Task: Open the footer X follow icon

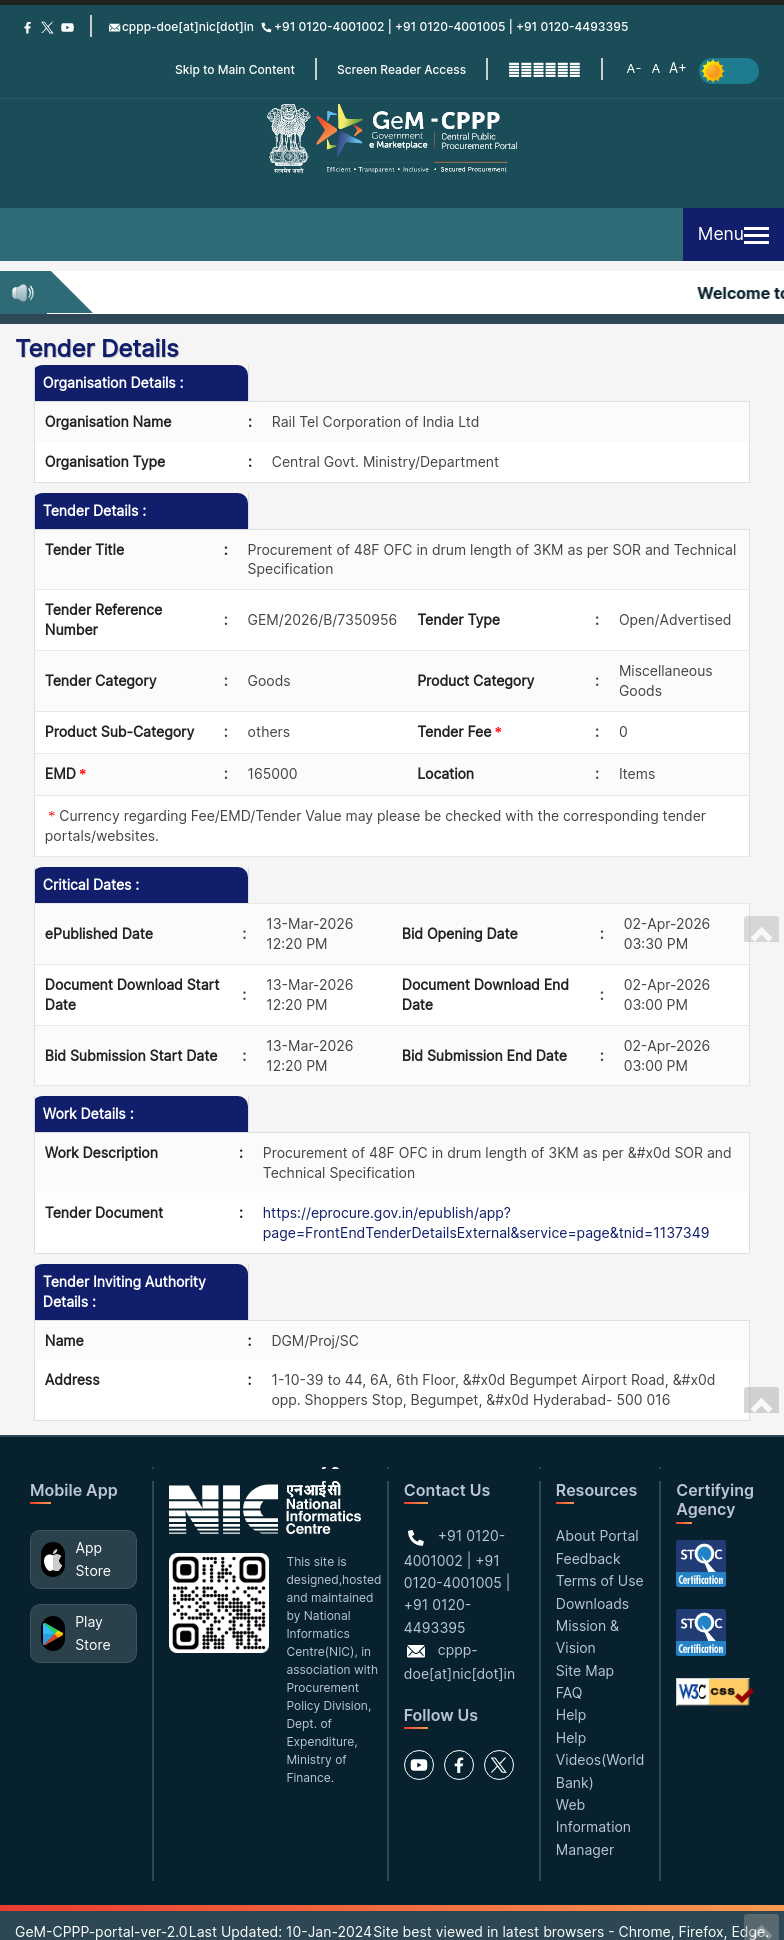Action: [499, 1765]
